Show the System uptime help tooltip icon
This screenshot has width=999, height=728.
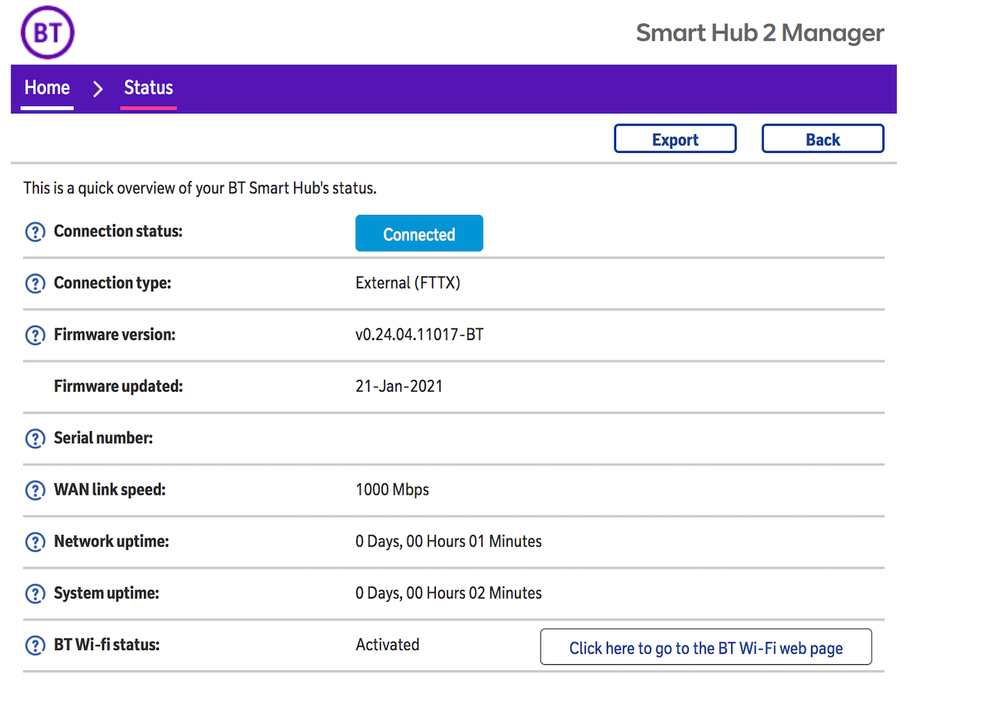pyautogui.click(x=35, y=594)
